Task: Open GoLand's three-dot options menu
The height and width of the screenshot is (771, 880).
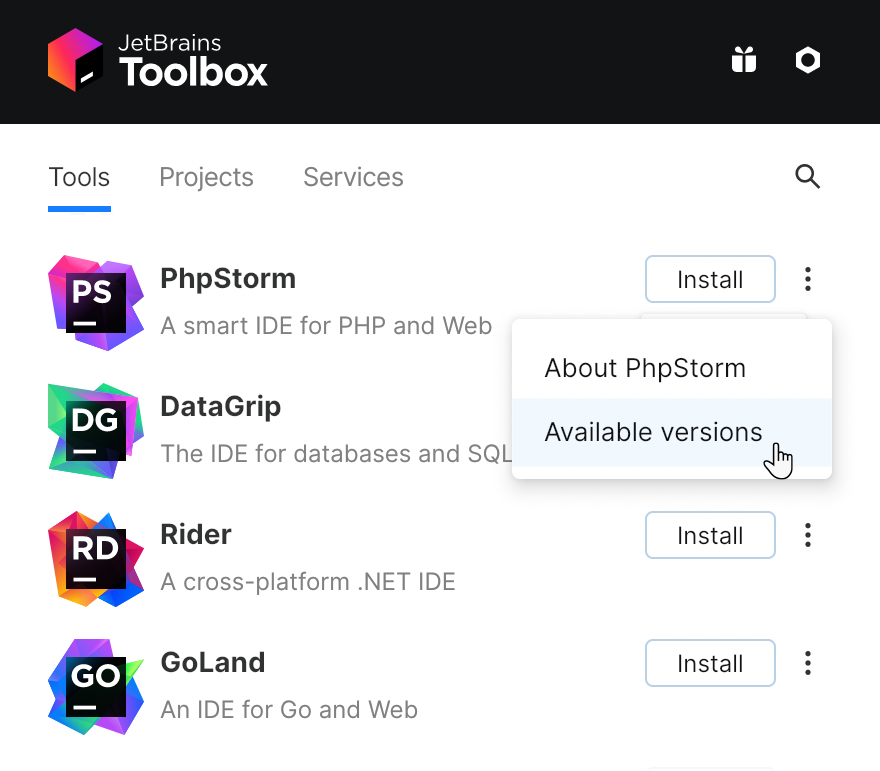Action: 807,663
